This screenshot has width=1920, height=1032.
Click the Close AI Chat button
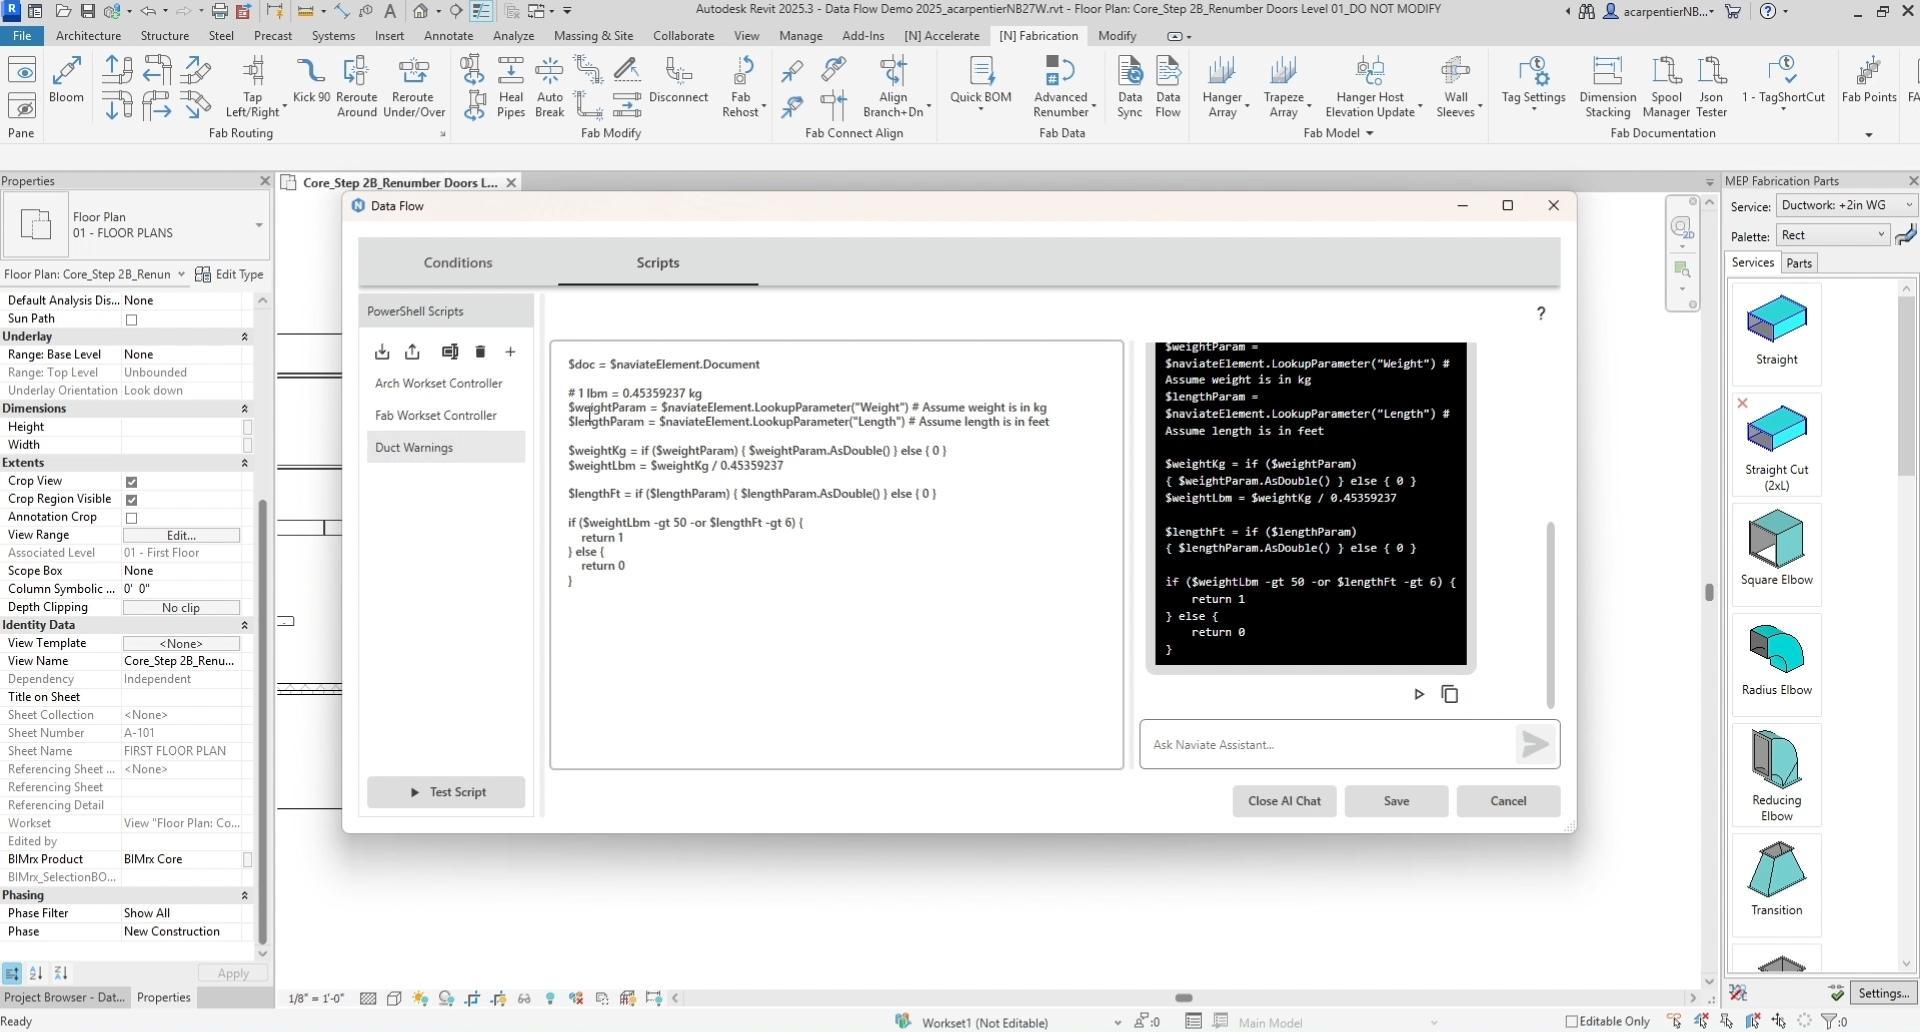(x=1284, y=801)
